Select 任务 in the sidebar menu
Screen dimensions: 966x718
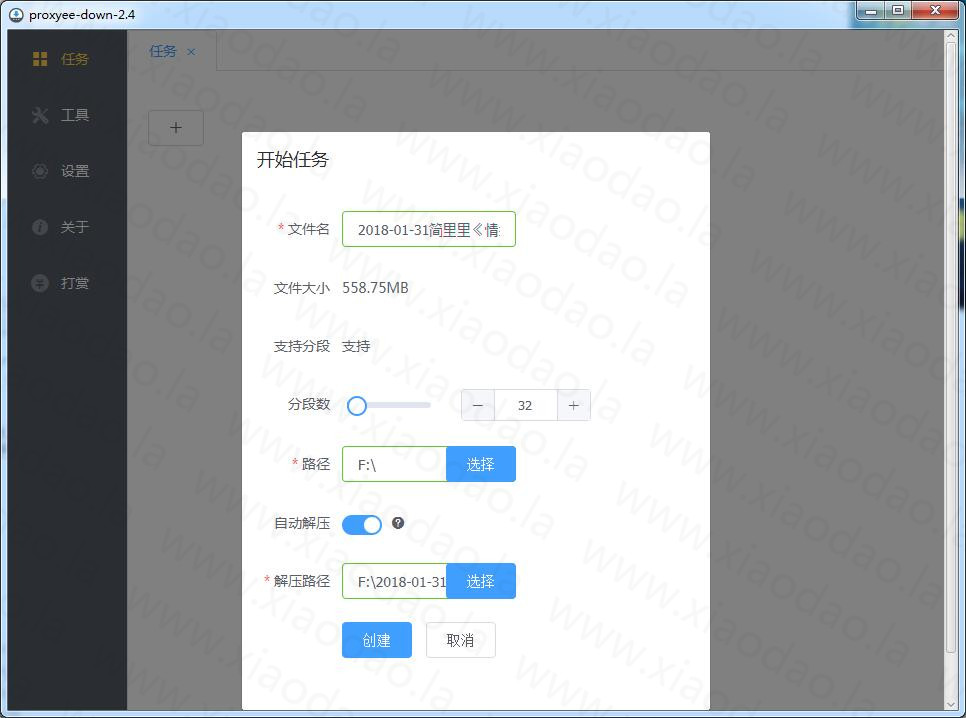[65, 59]
